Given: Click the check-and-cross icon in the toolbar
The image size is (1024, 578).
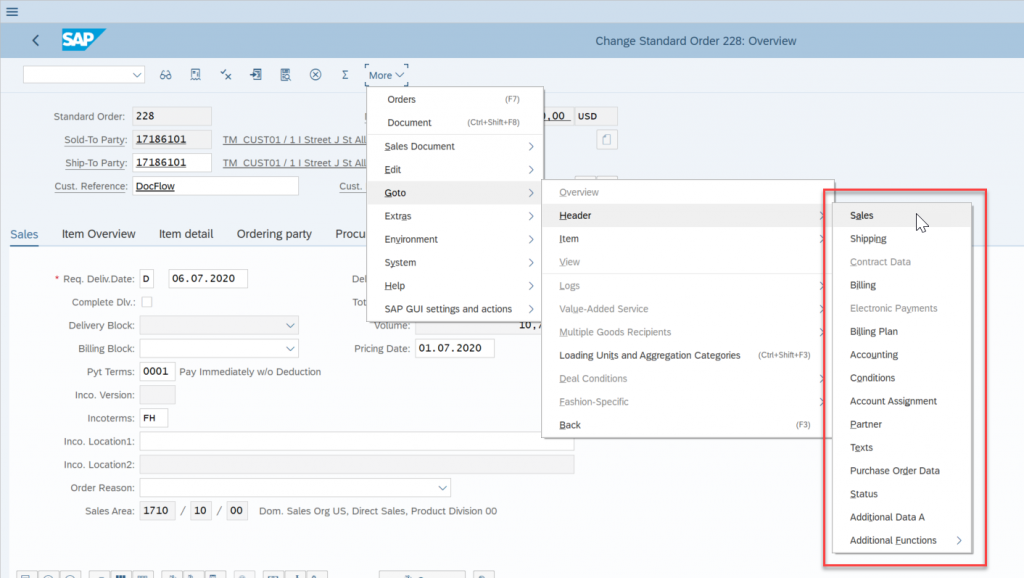Looking at the screenshot, I should click(x=225, y=75).
